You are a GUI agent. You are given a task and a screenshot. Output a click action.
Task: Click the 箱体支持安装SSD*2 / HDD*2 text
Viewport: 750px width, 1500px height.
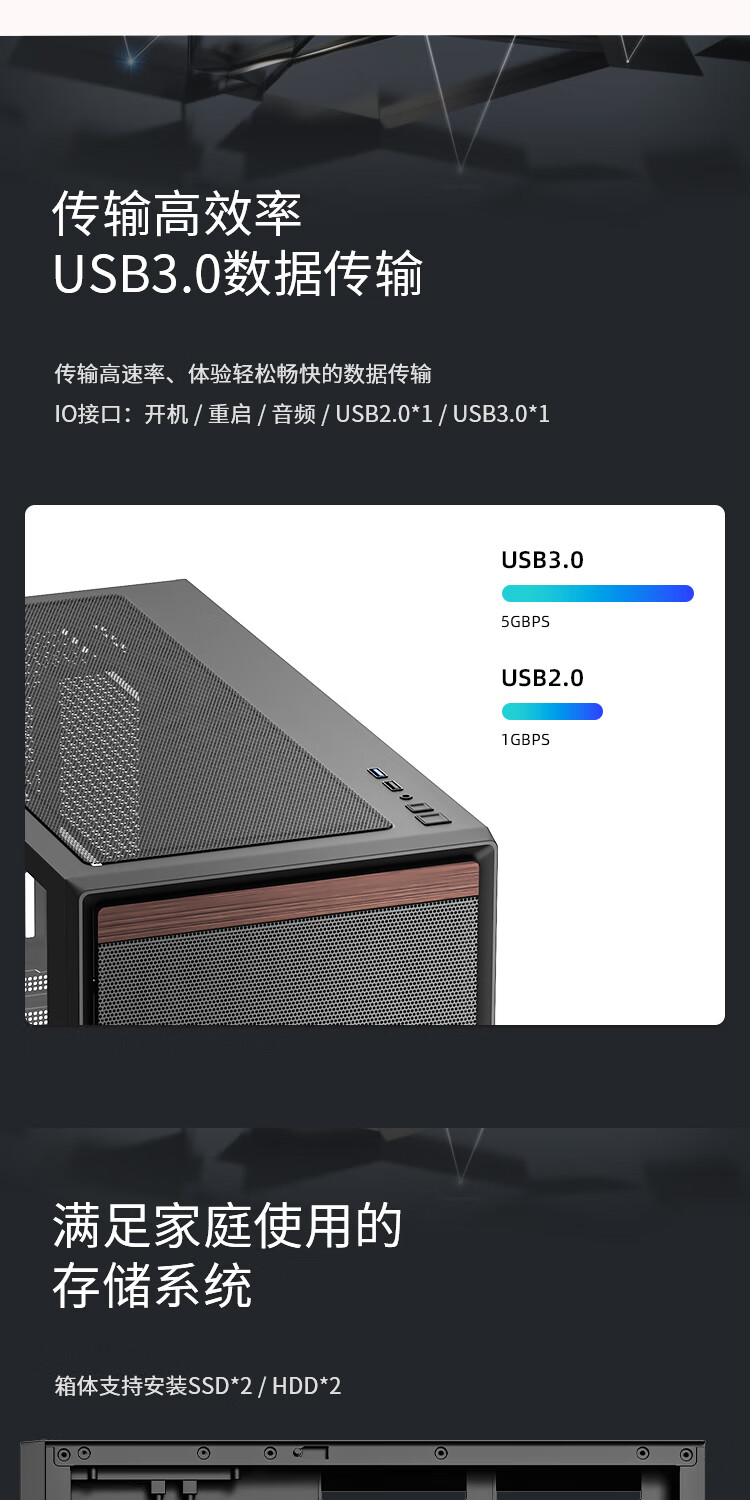tap(198, 1386)
